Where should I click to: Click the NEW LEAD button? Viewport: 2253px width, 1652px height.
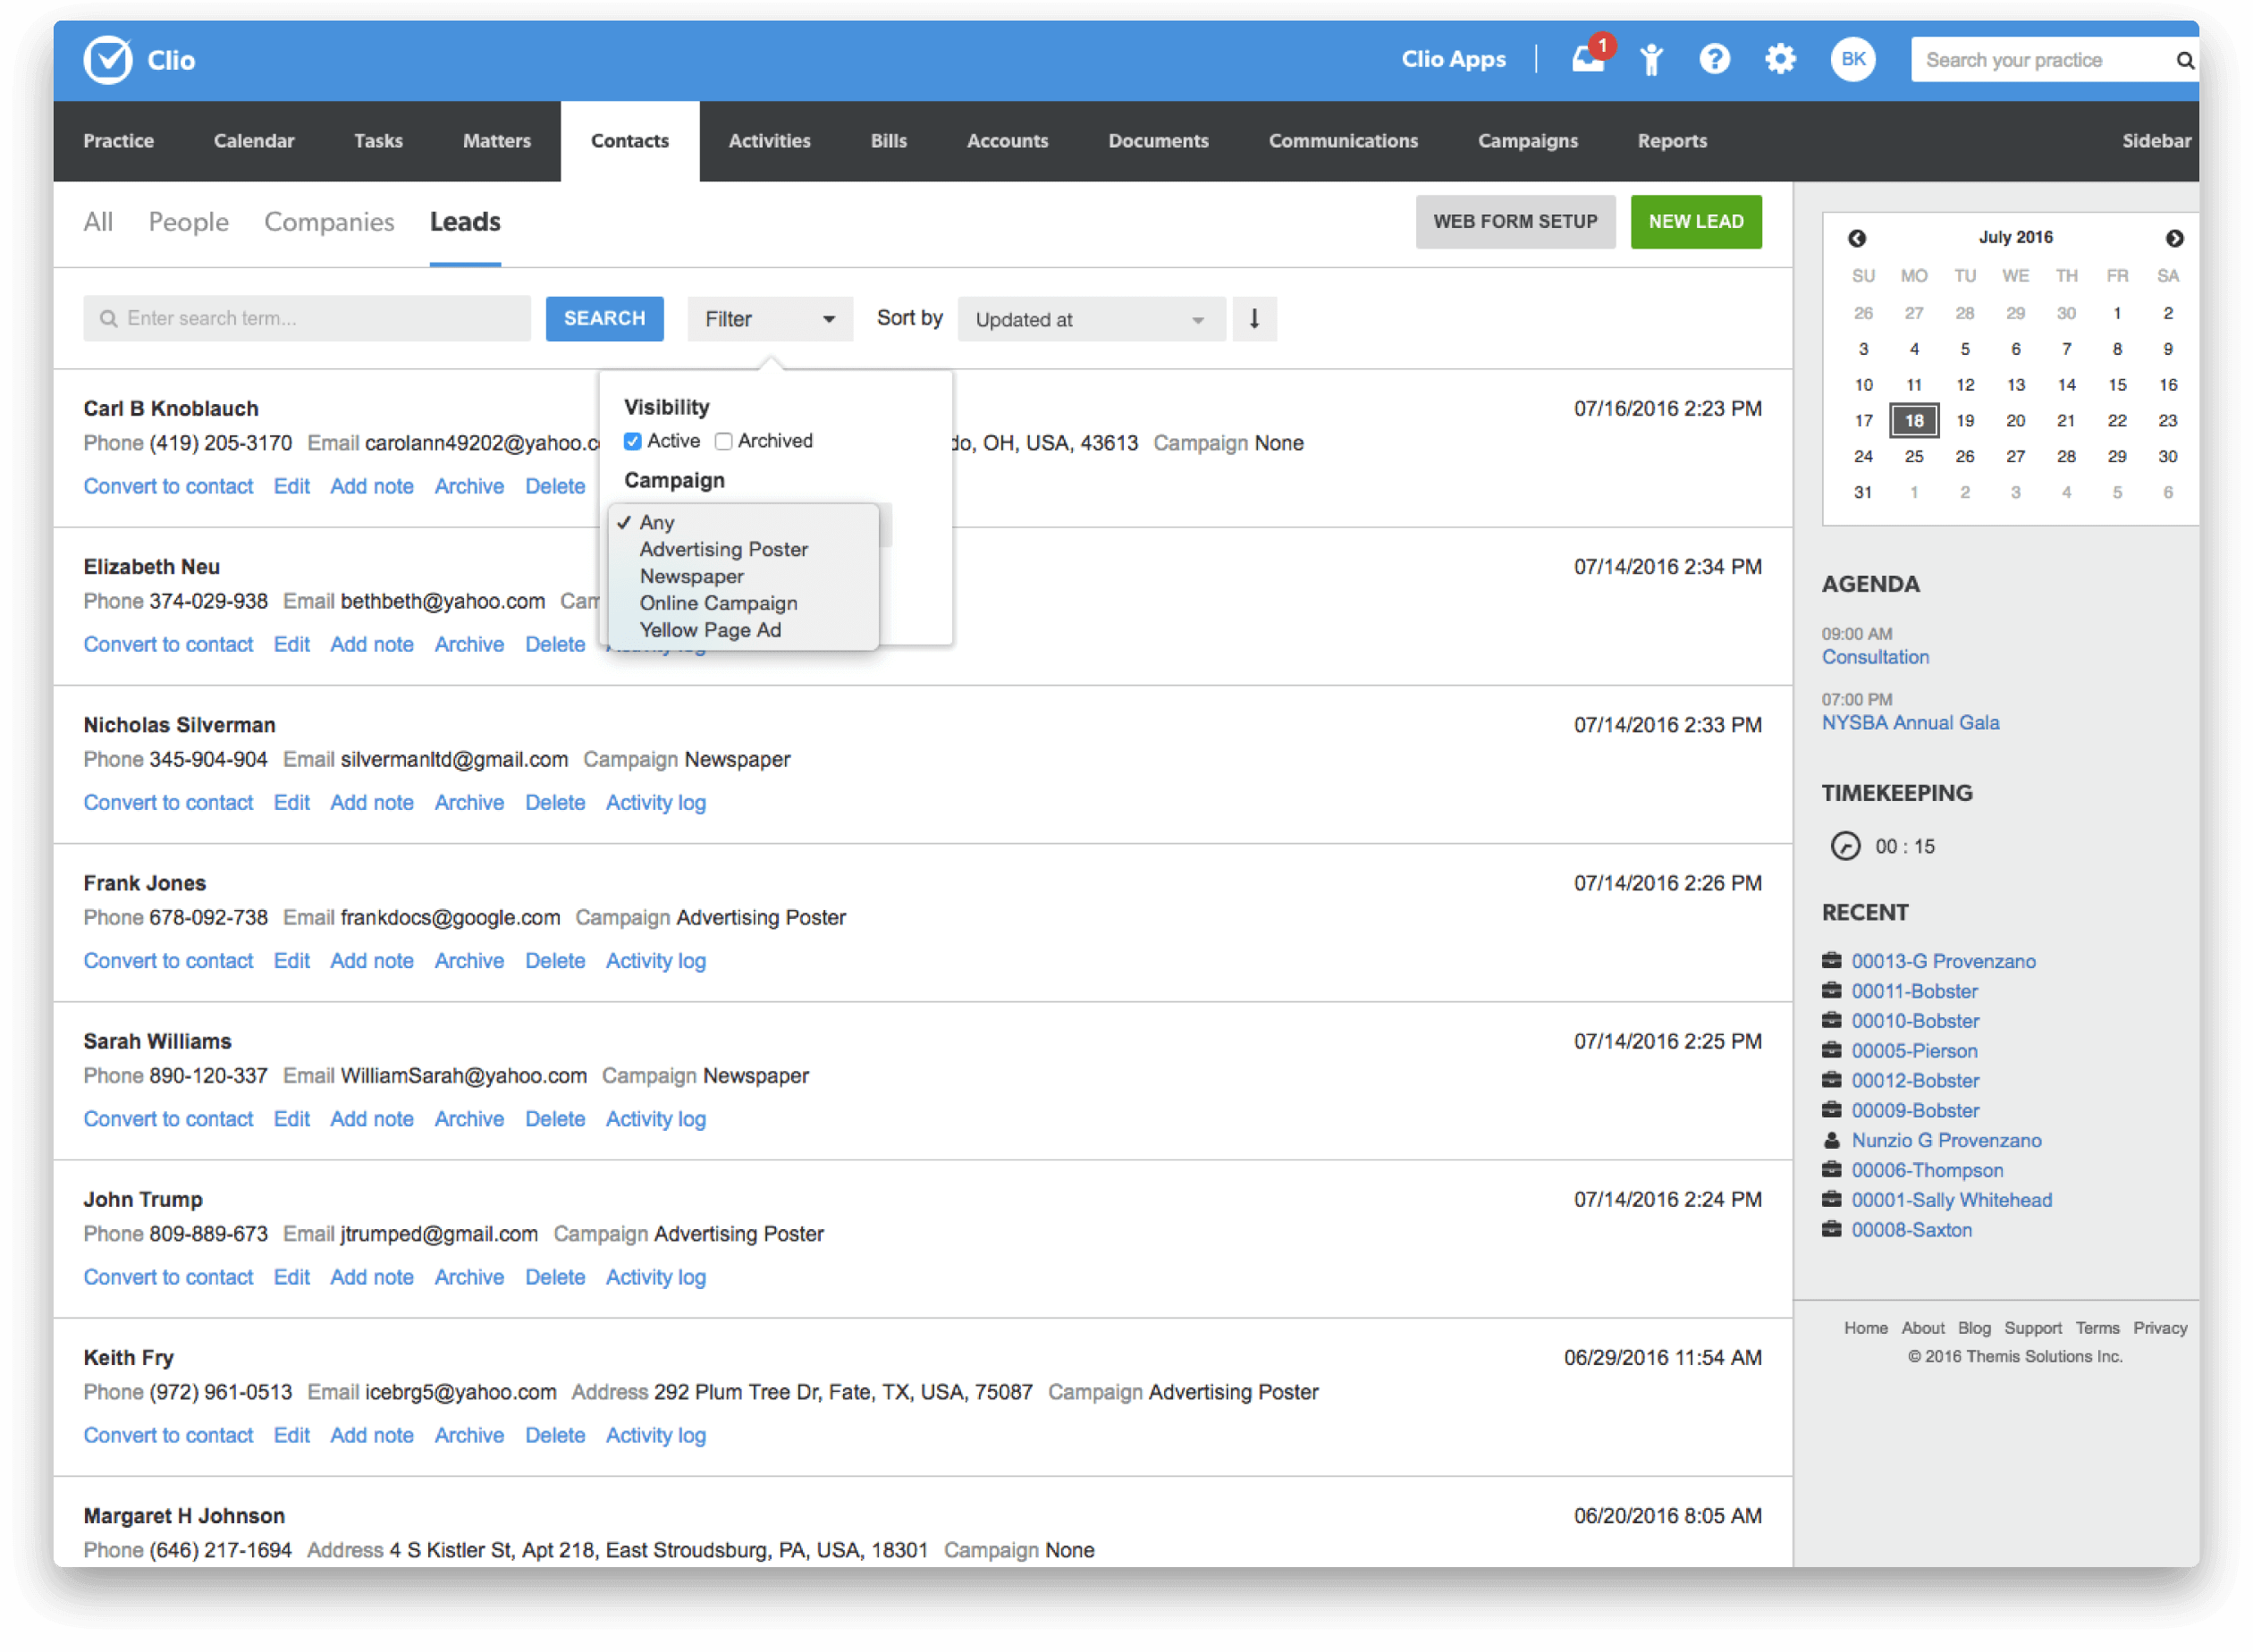pos(1695,222)
